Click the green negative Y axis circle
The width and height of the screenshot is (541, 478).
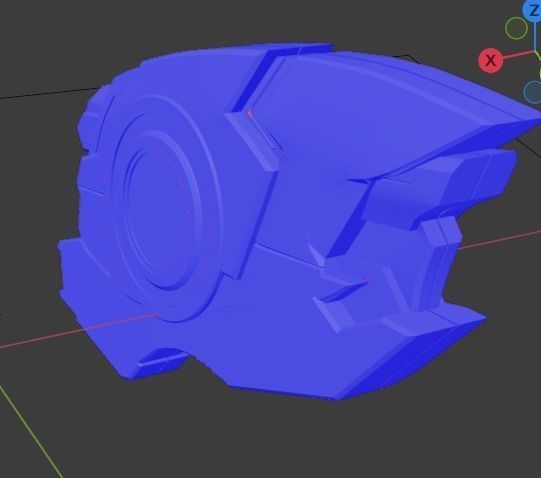click(x=516, y=28)
